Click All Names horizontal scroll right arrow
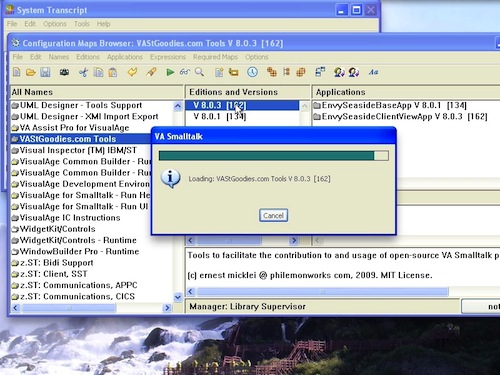The width and height of the screenshot is (500, 375). pos(167,308)
